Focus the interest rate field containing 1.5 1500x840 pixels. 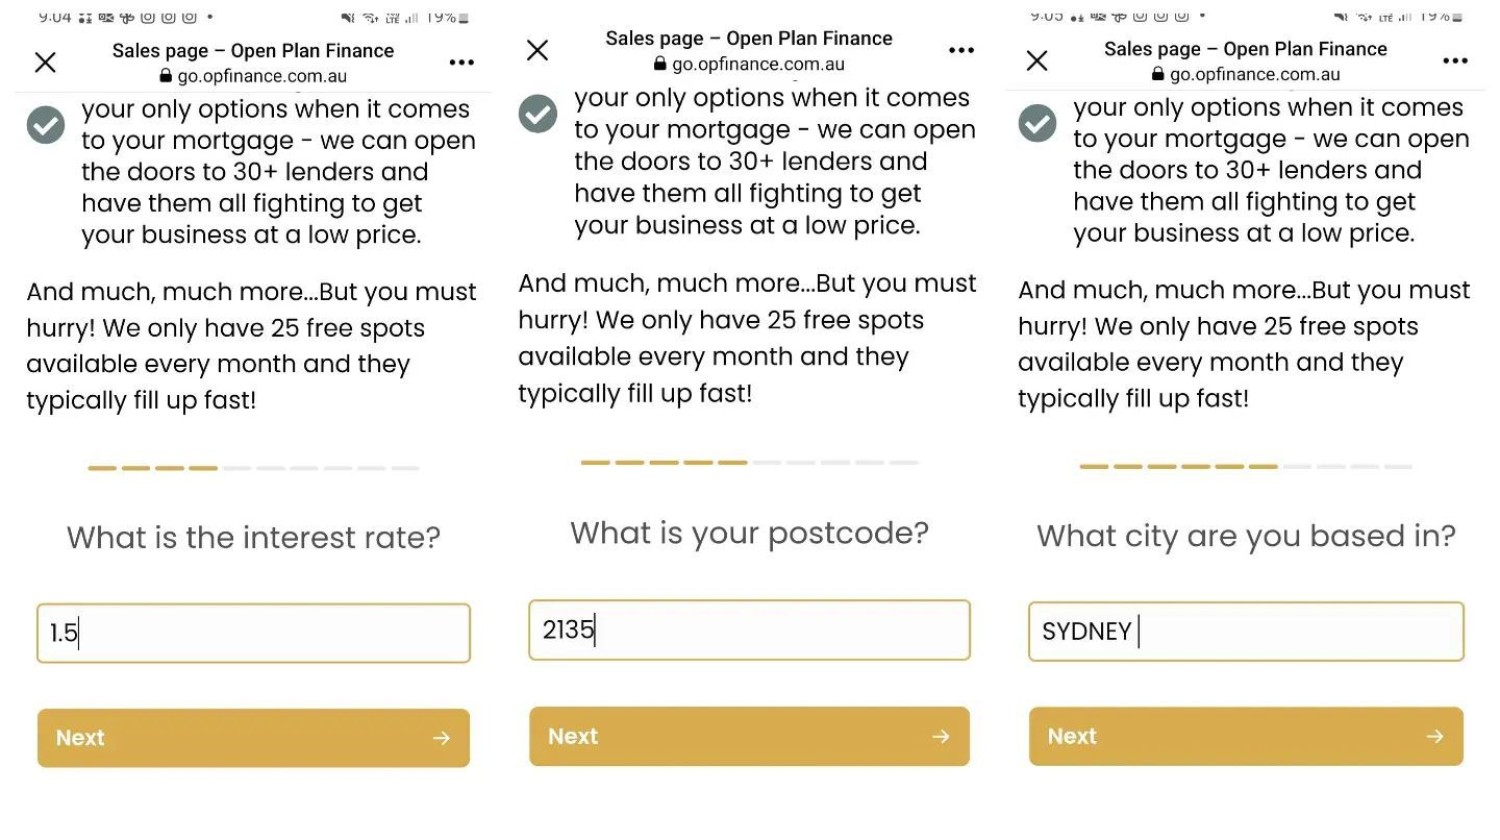[x=253, y=633]
